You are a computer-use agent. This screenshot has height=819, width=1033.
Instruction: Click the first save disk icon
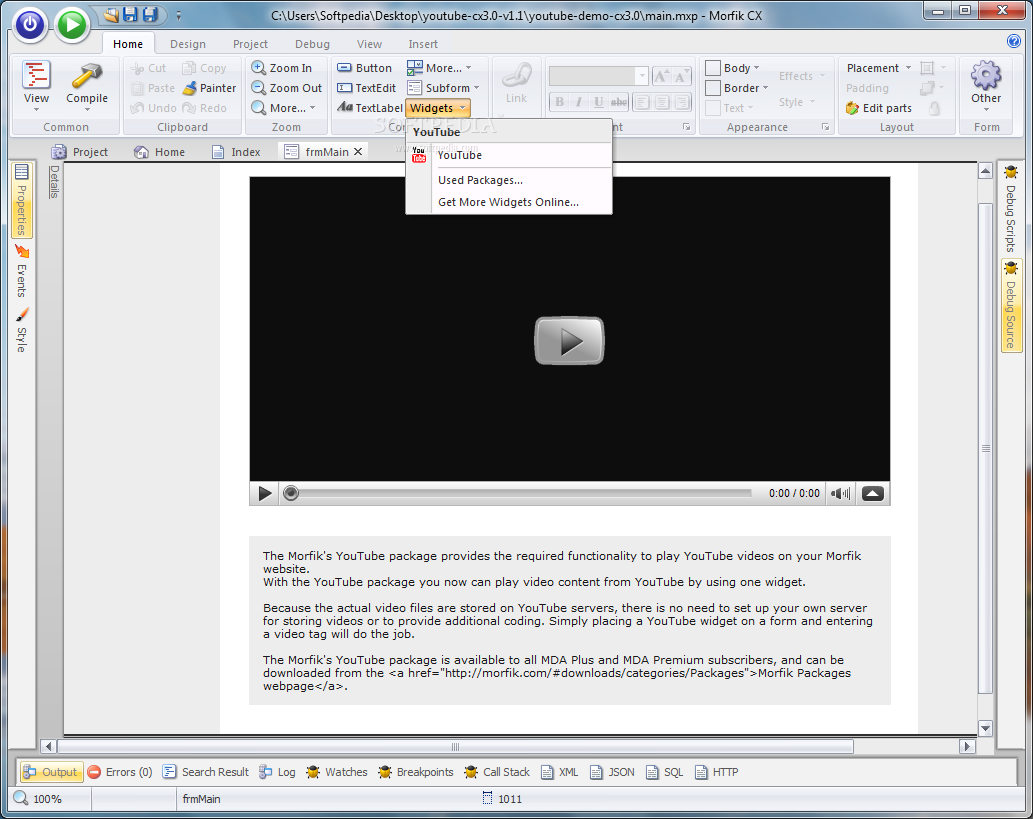pyautogui.click(x=130, y=14)
